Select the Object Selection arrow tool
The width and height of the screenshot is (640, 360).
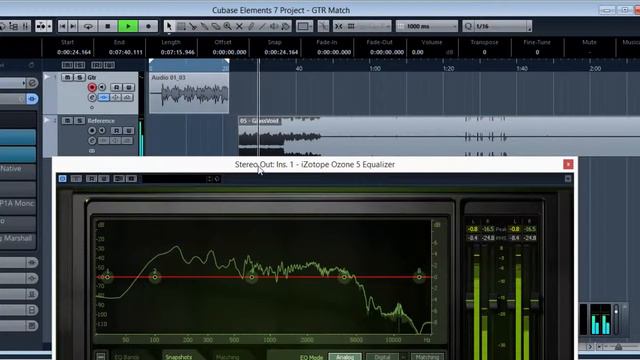(x=169, y=27)
